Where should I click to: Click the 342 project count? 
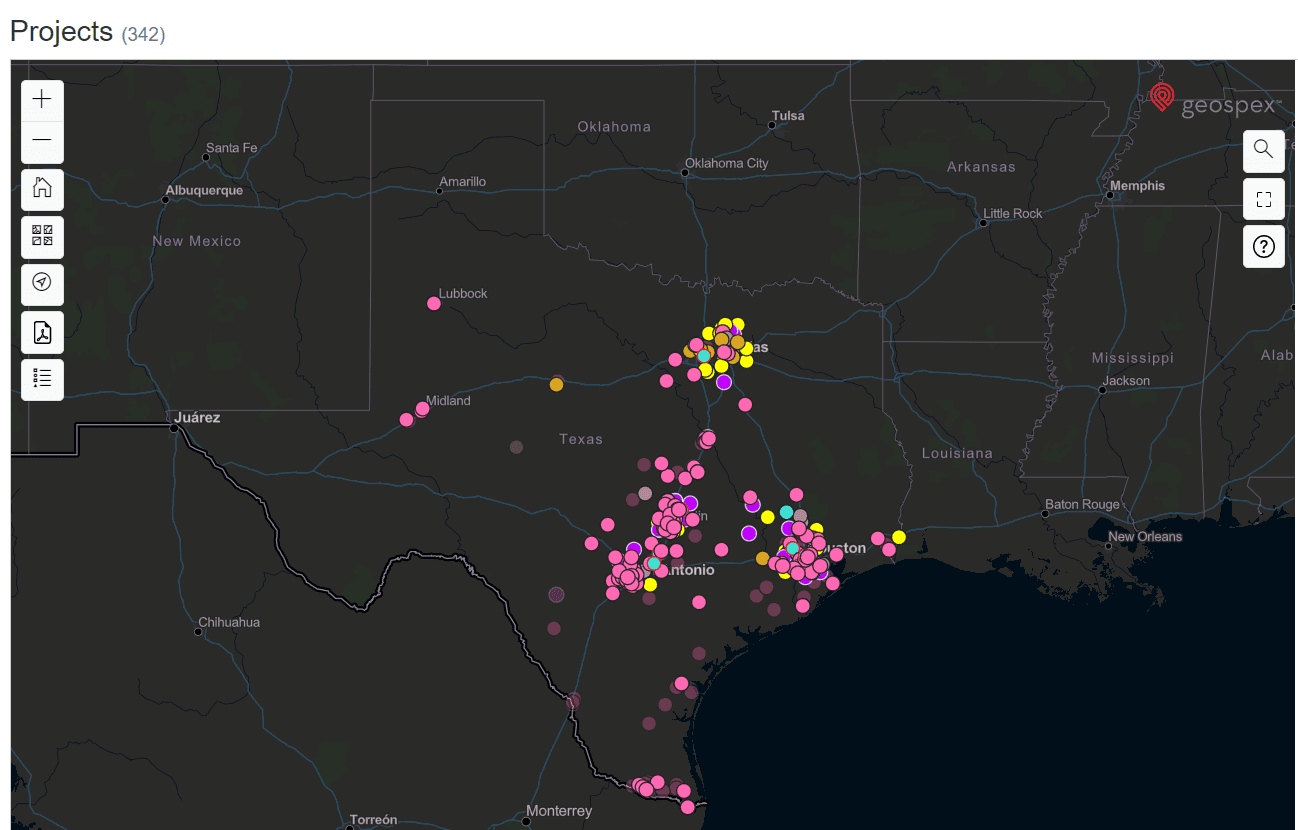[x=143, y=35]
